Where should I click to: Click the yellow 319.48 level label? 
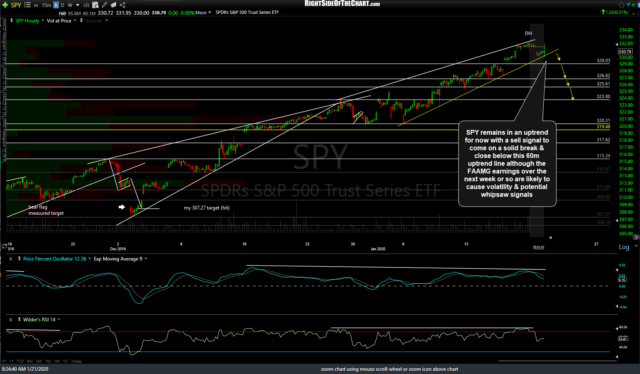coord(603,127)
